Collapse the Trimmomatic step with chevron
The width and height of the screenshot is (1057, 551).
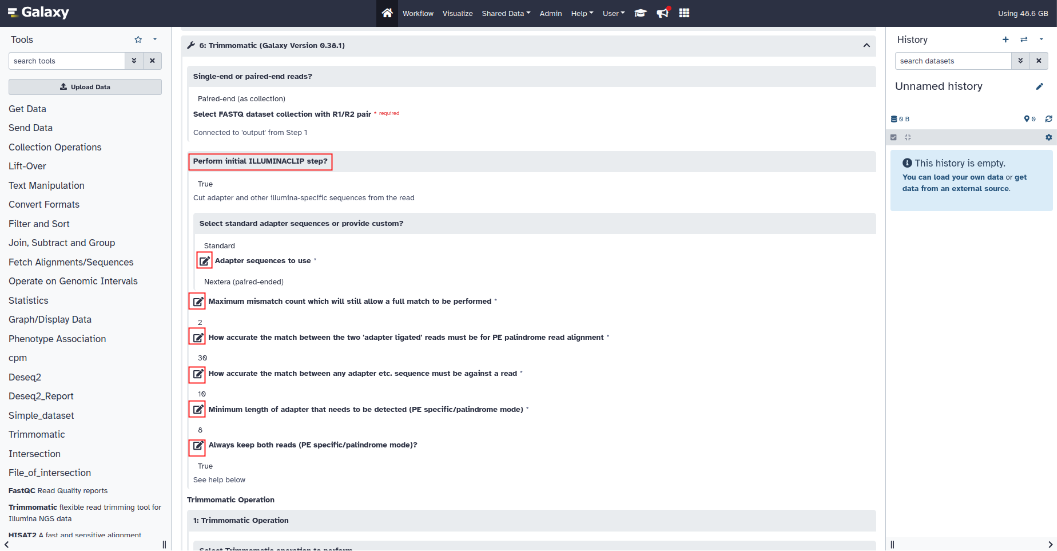[x=866, y=46]
